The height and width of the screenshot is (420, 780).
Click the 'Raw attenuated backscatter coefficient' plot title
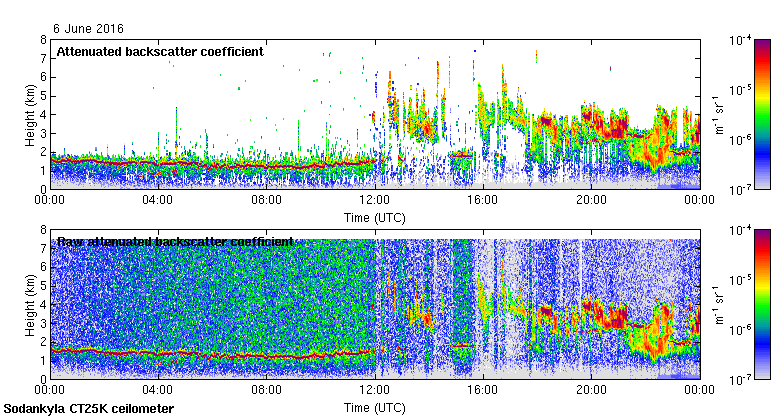(176, 242)
